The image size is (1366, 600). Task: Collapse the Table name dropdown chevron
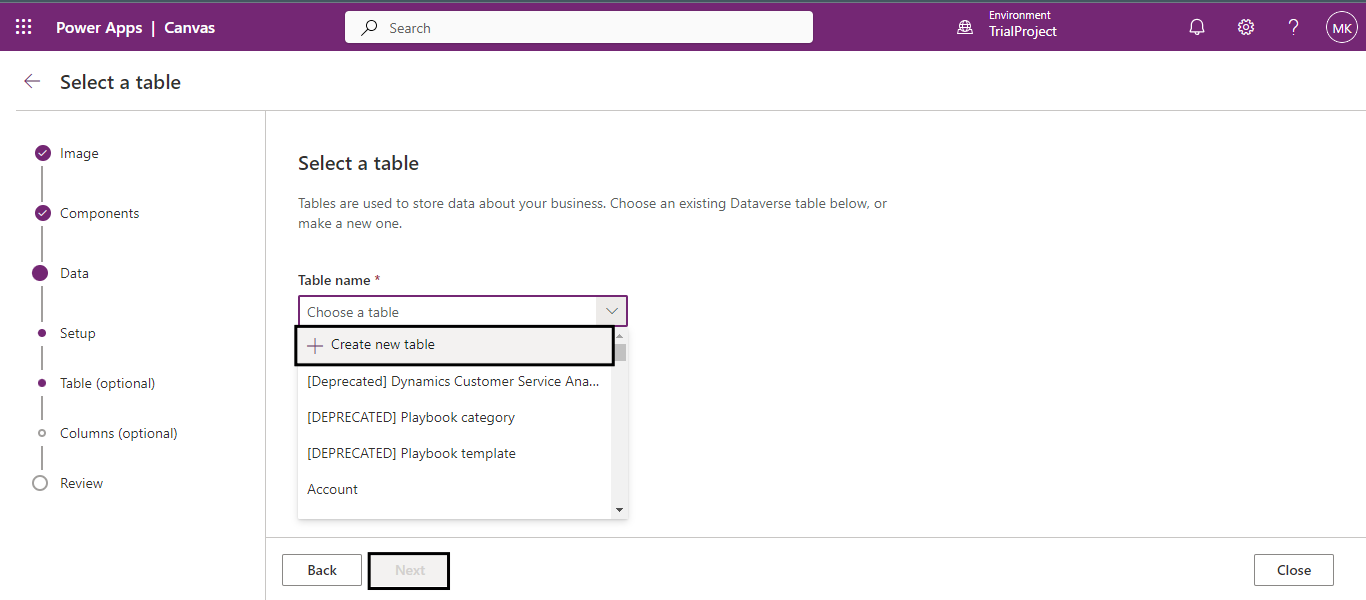click(611, 311)
